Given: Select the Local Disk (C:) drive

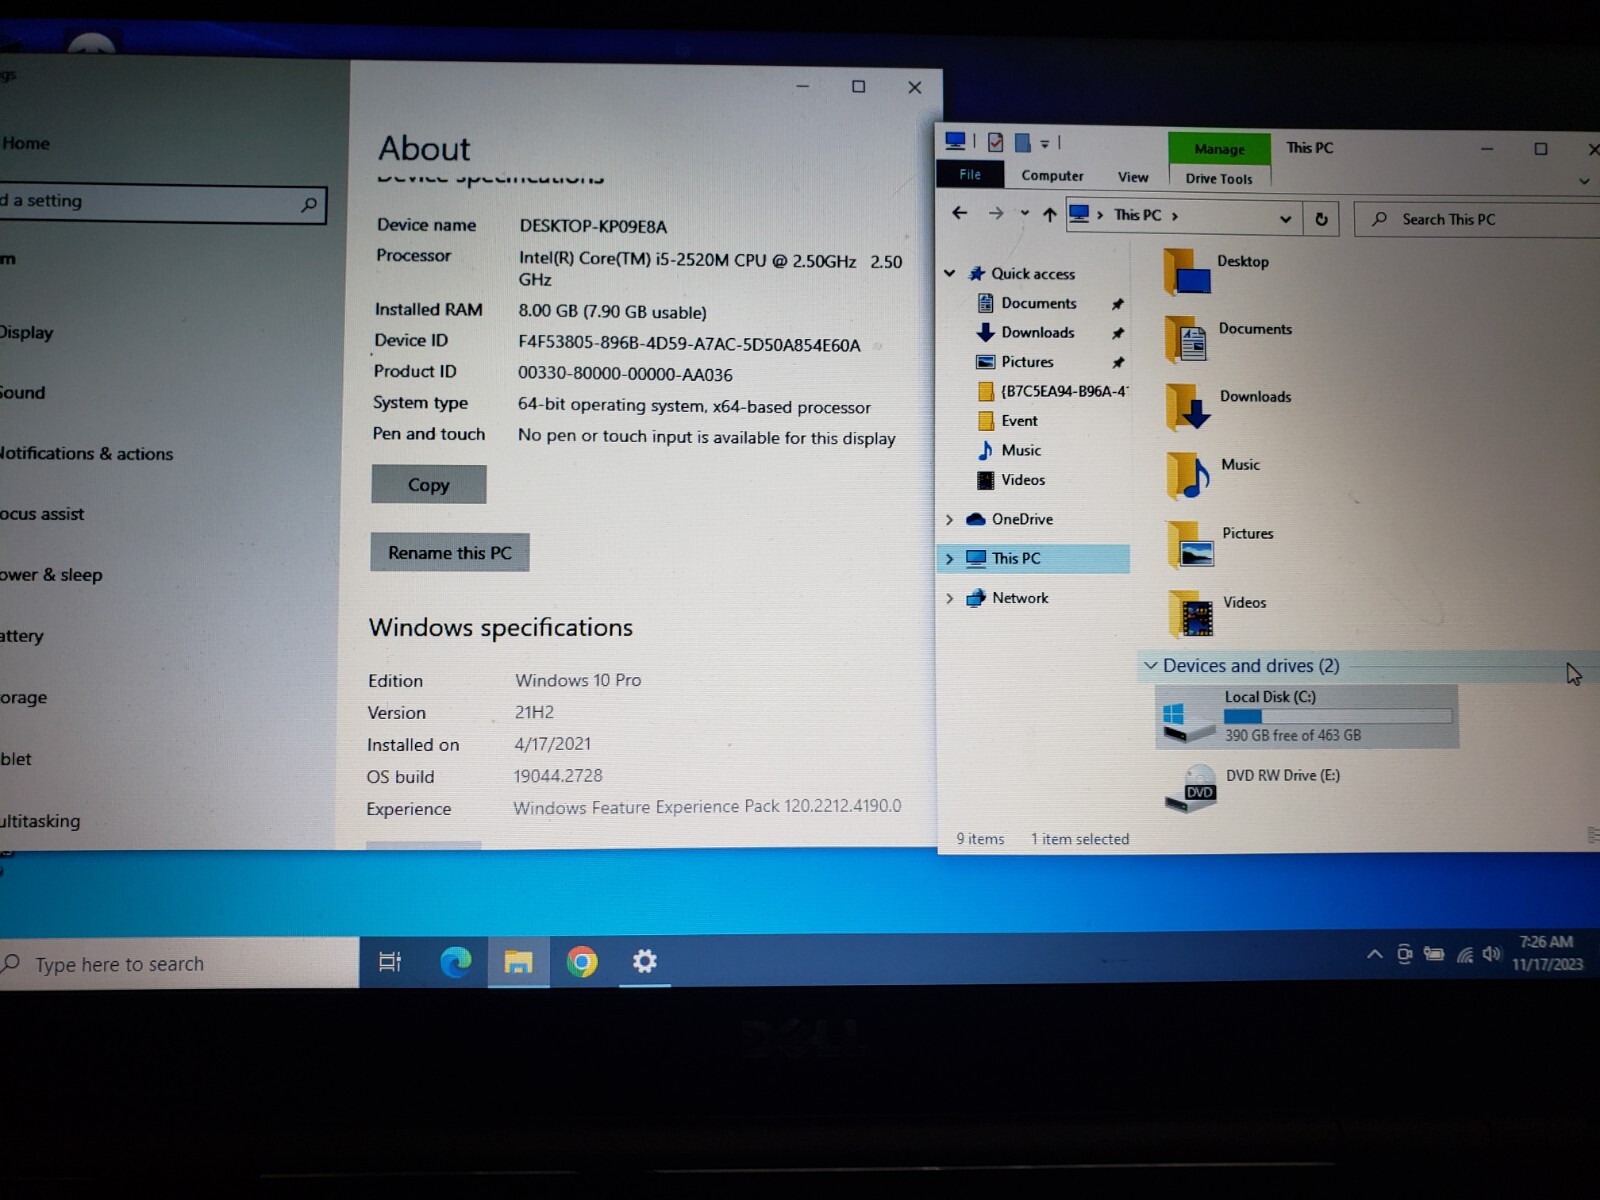Looking at the screenshot, I should click(x=1307, y=716).
